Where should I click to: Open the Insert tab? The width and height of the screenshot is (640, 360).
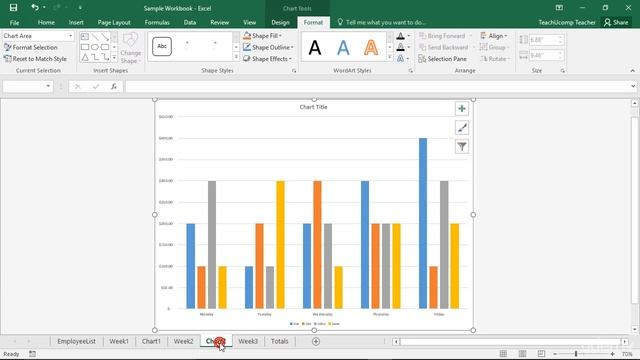76,22
